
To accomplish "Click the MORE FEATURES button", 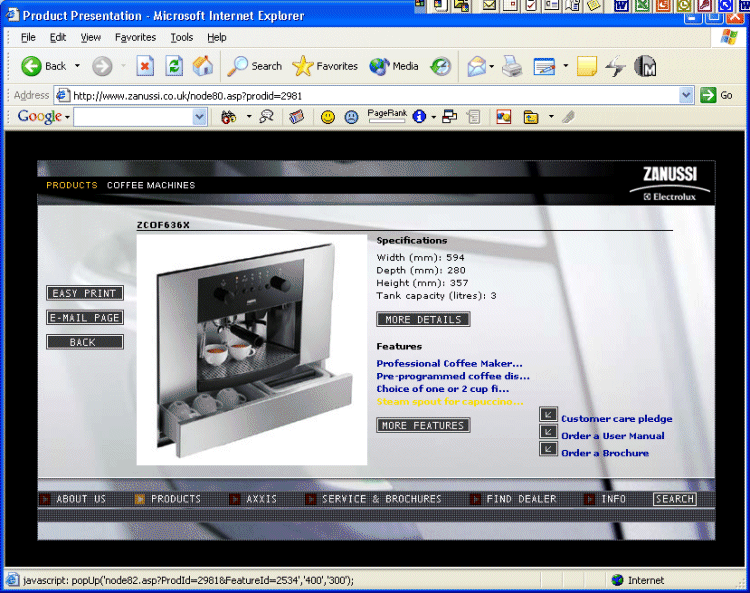I will tap(423, 425).
